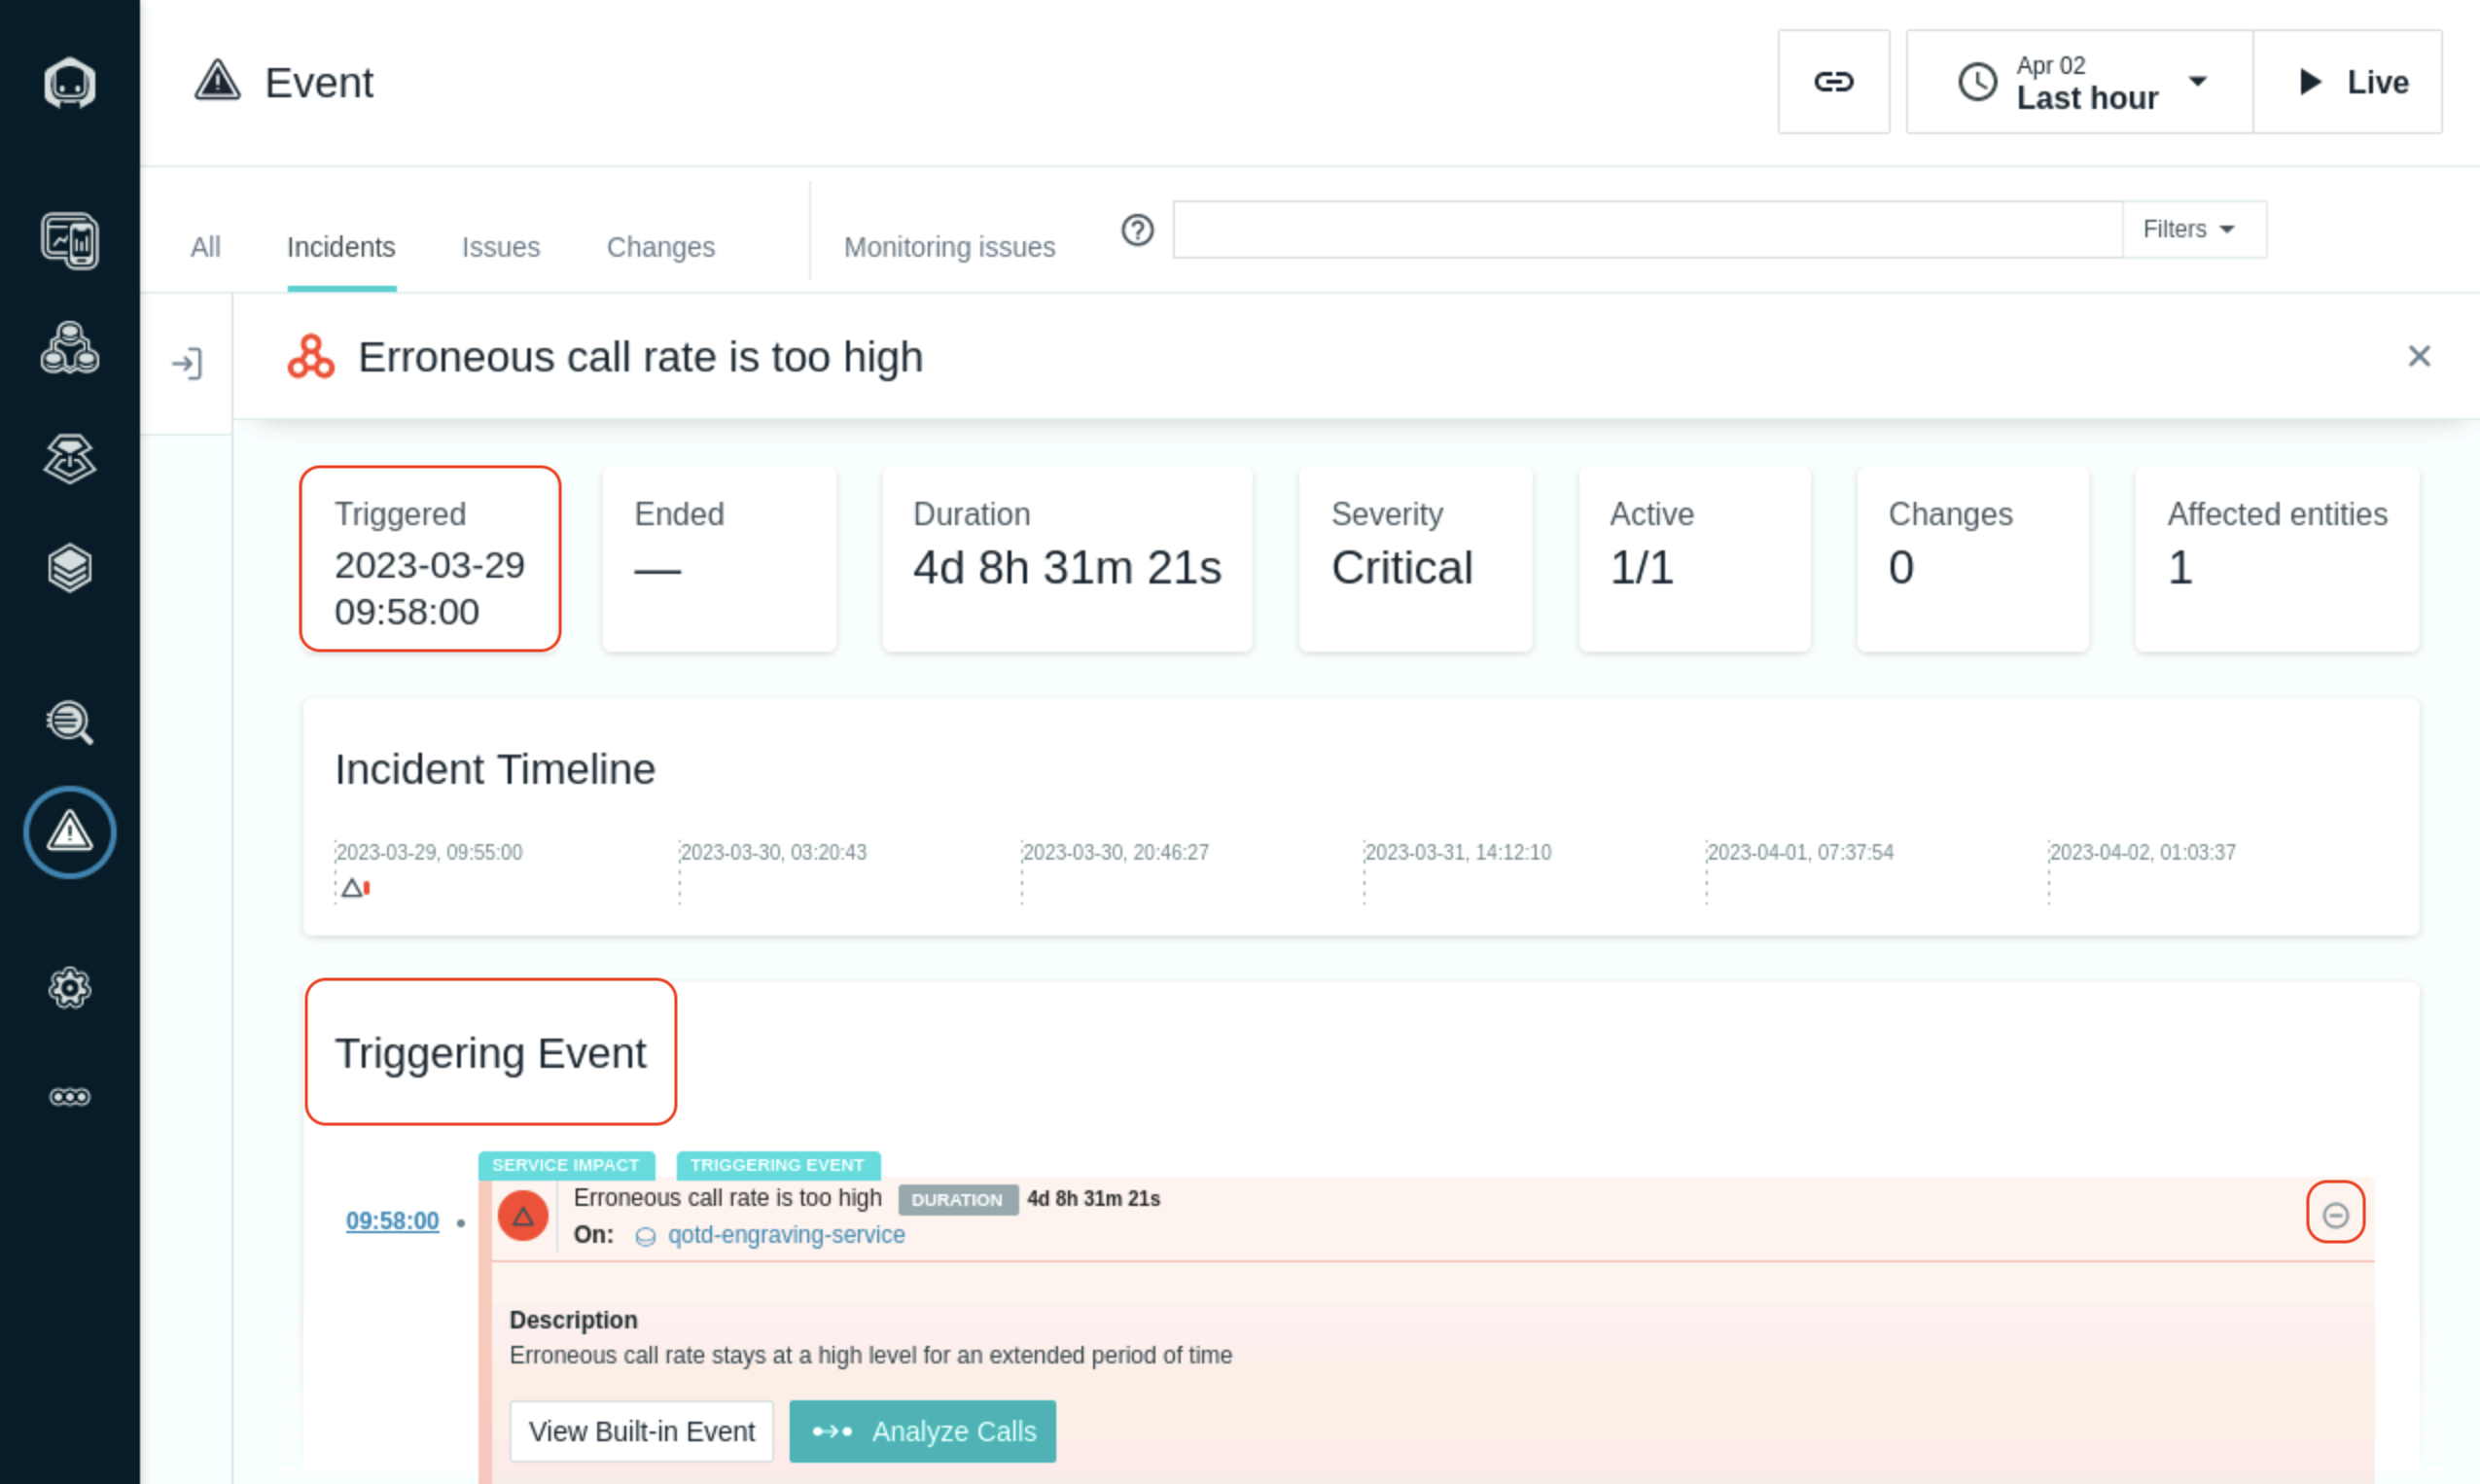Switch to the All tab
This screenshot has width=2480, height=1484.
(205, 247)
